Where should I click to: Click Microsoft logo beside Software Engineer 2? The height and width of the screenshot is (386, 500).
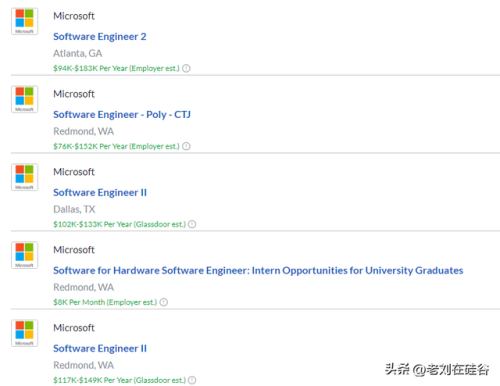[24, 21]
